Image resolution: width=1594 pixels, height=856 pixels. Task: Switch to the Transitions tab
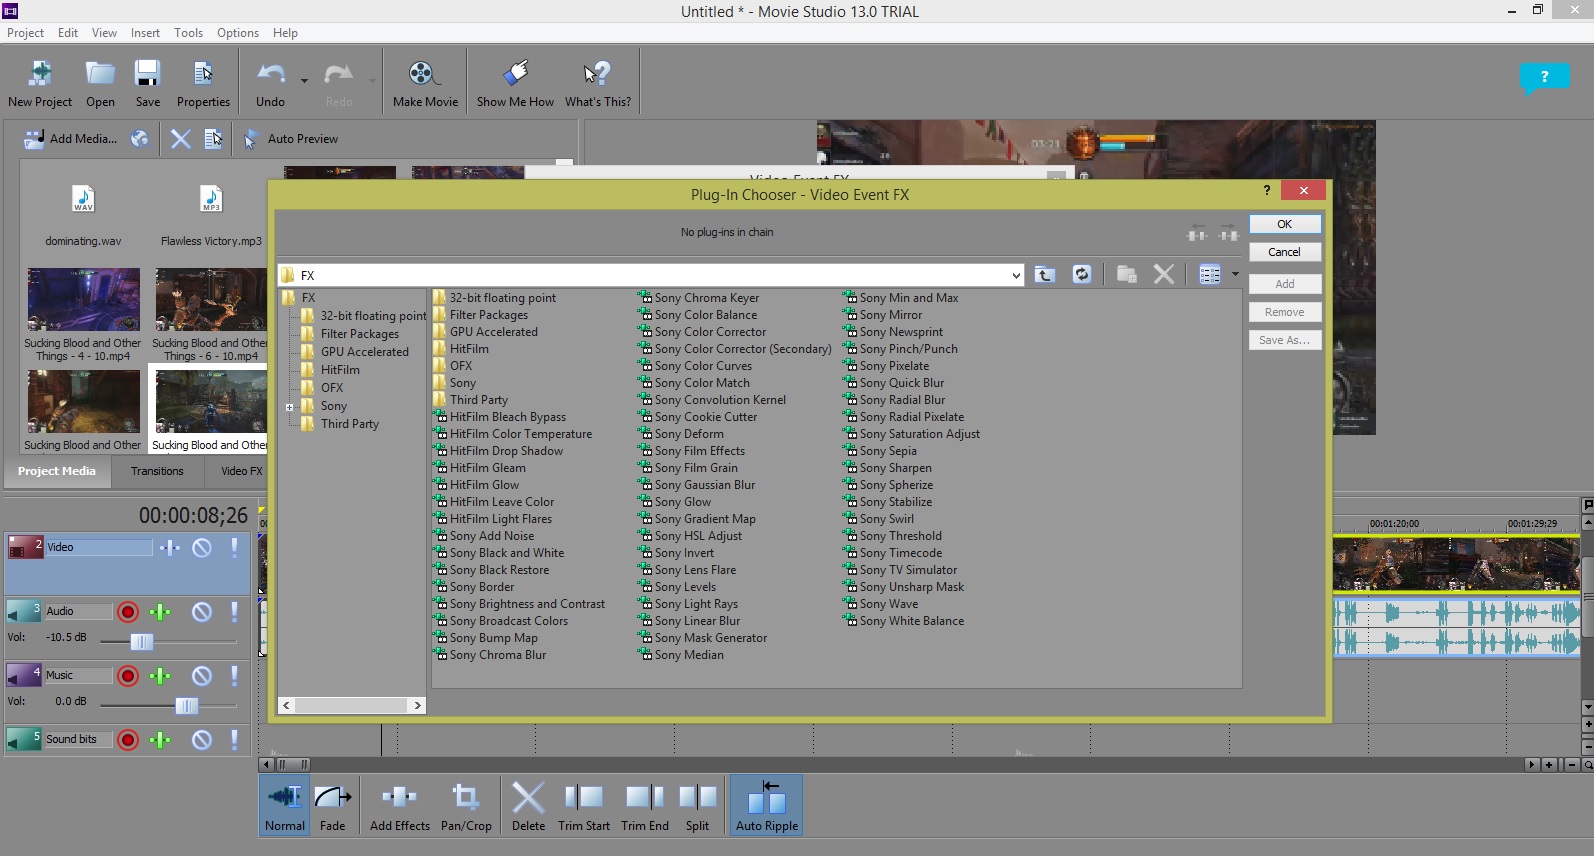click(157, 471)
